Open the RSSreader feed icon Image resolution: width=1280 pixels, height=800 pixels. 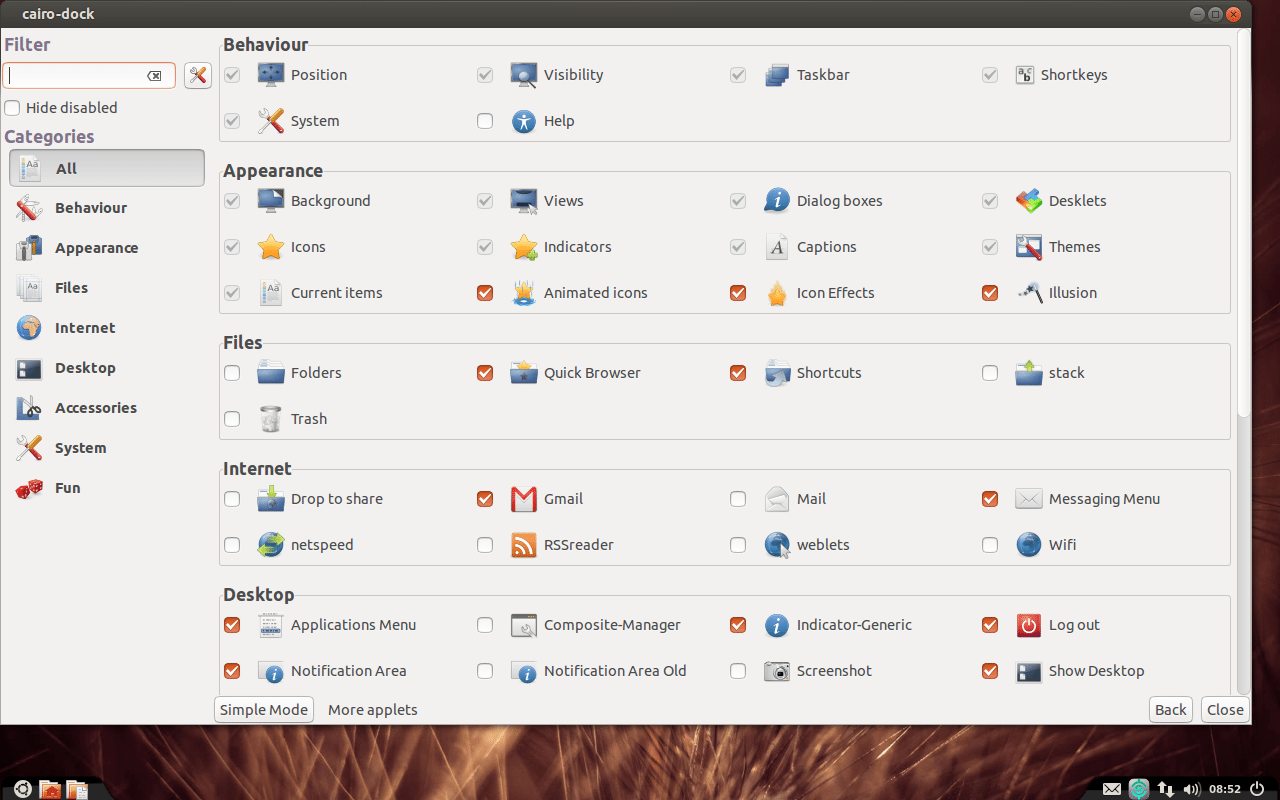tap(524, 545)
